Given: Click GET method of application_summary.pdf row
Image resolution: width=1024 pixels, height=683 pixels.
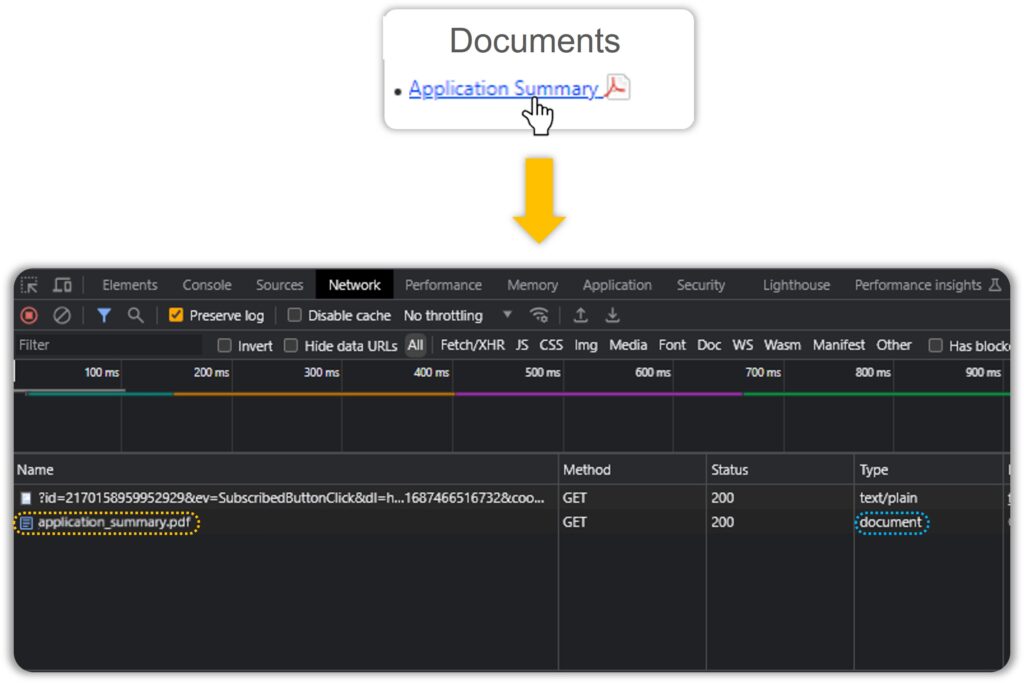Looking at the screenshot, I should [575, 522].
